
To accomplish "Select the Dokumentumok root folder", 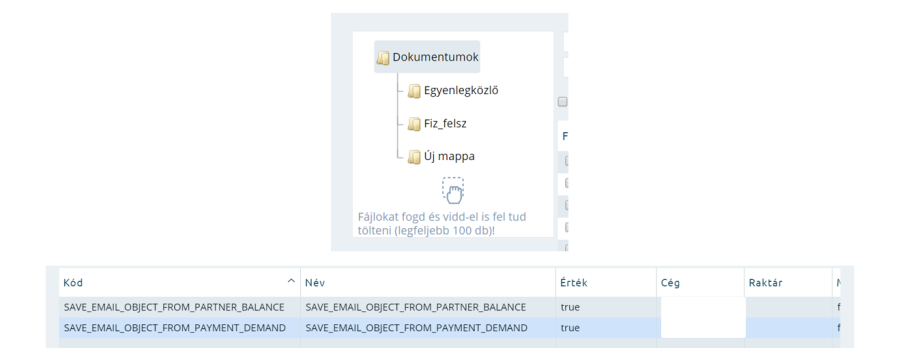I will click(x=427, y=57).
